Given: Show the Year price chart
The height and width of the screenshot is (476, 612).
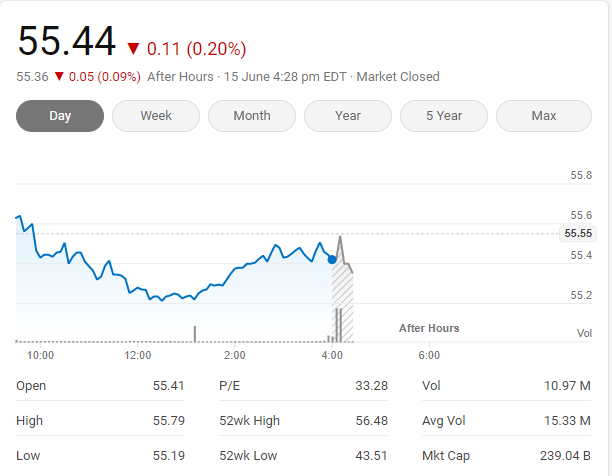Looking at the screenshot, I should pyautogui.click(x=348, y=116).
